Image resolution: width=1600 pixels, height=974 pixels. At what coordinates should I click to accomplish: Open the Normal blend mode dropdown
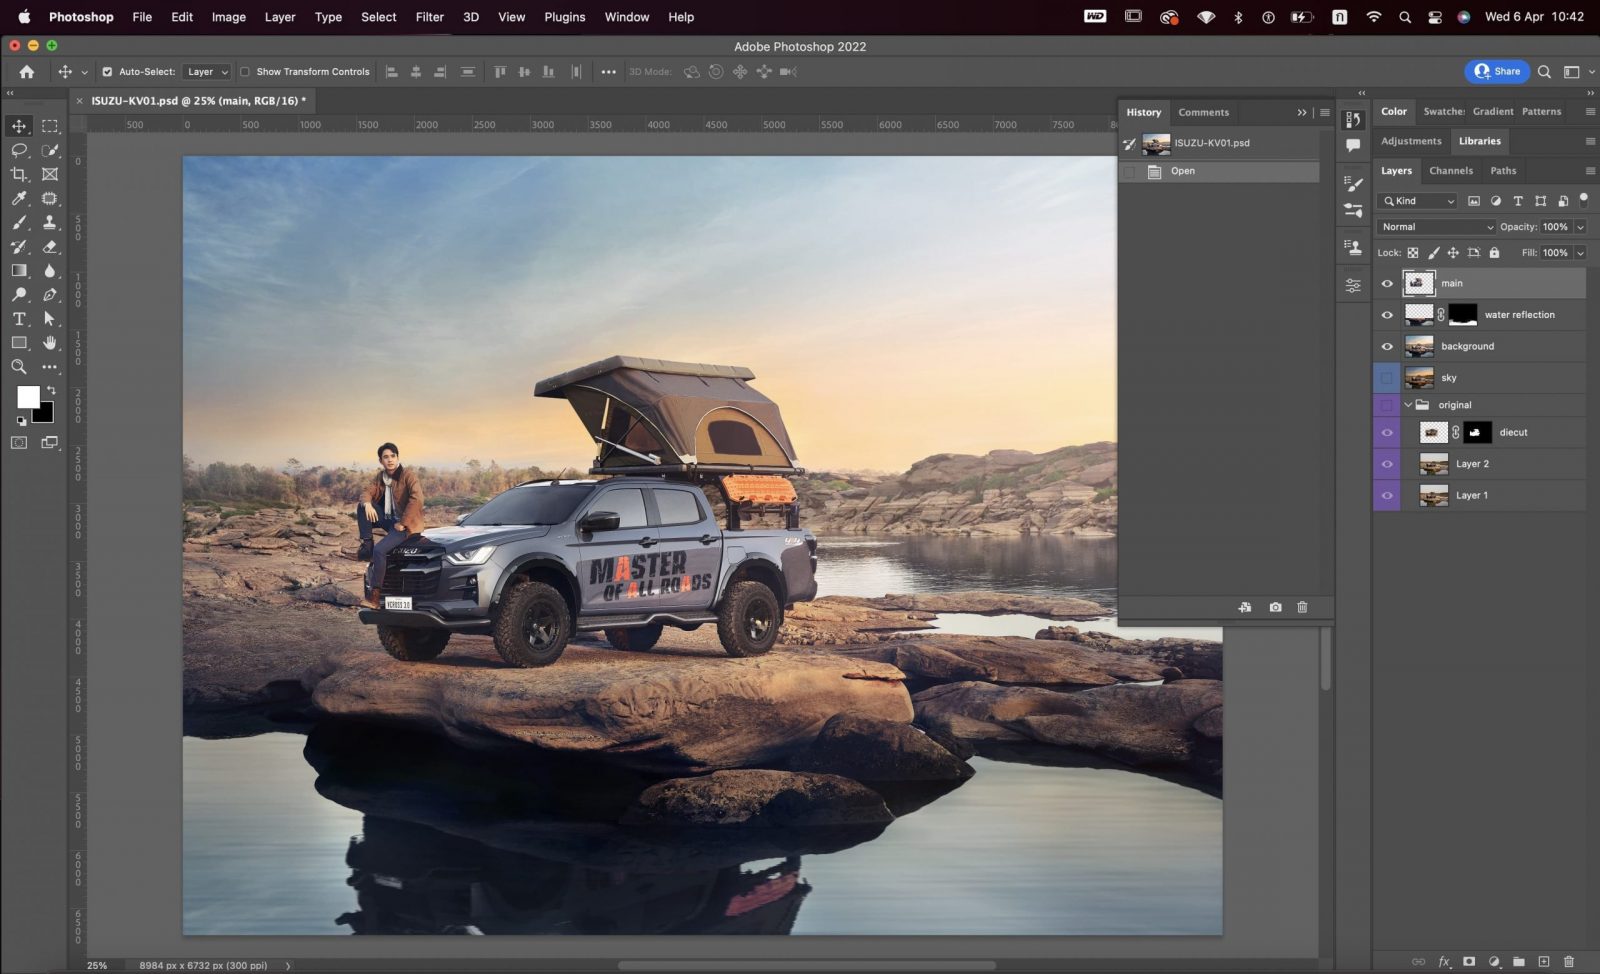click(1436, 227)
